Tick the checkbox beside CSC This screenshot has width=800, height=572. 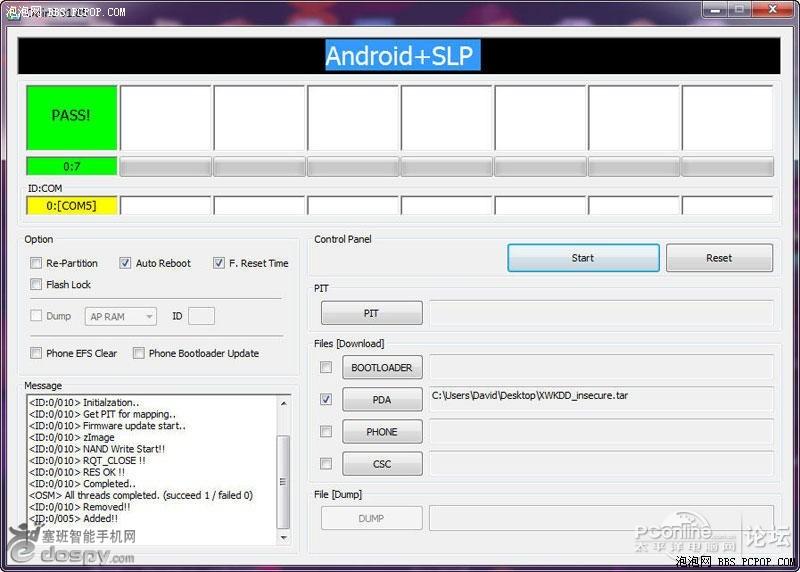pyautogui.click(x=326, y=464)
